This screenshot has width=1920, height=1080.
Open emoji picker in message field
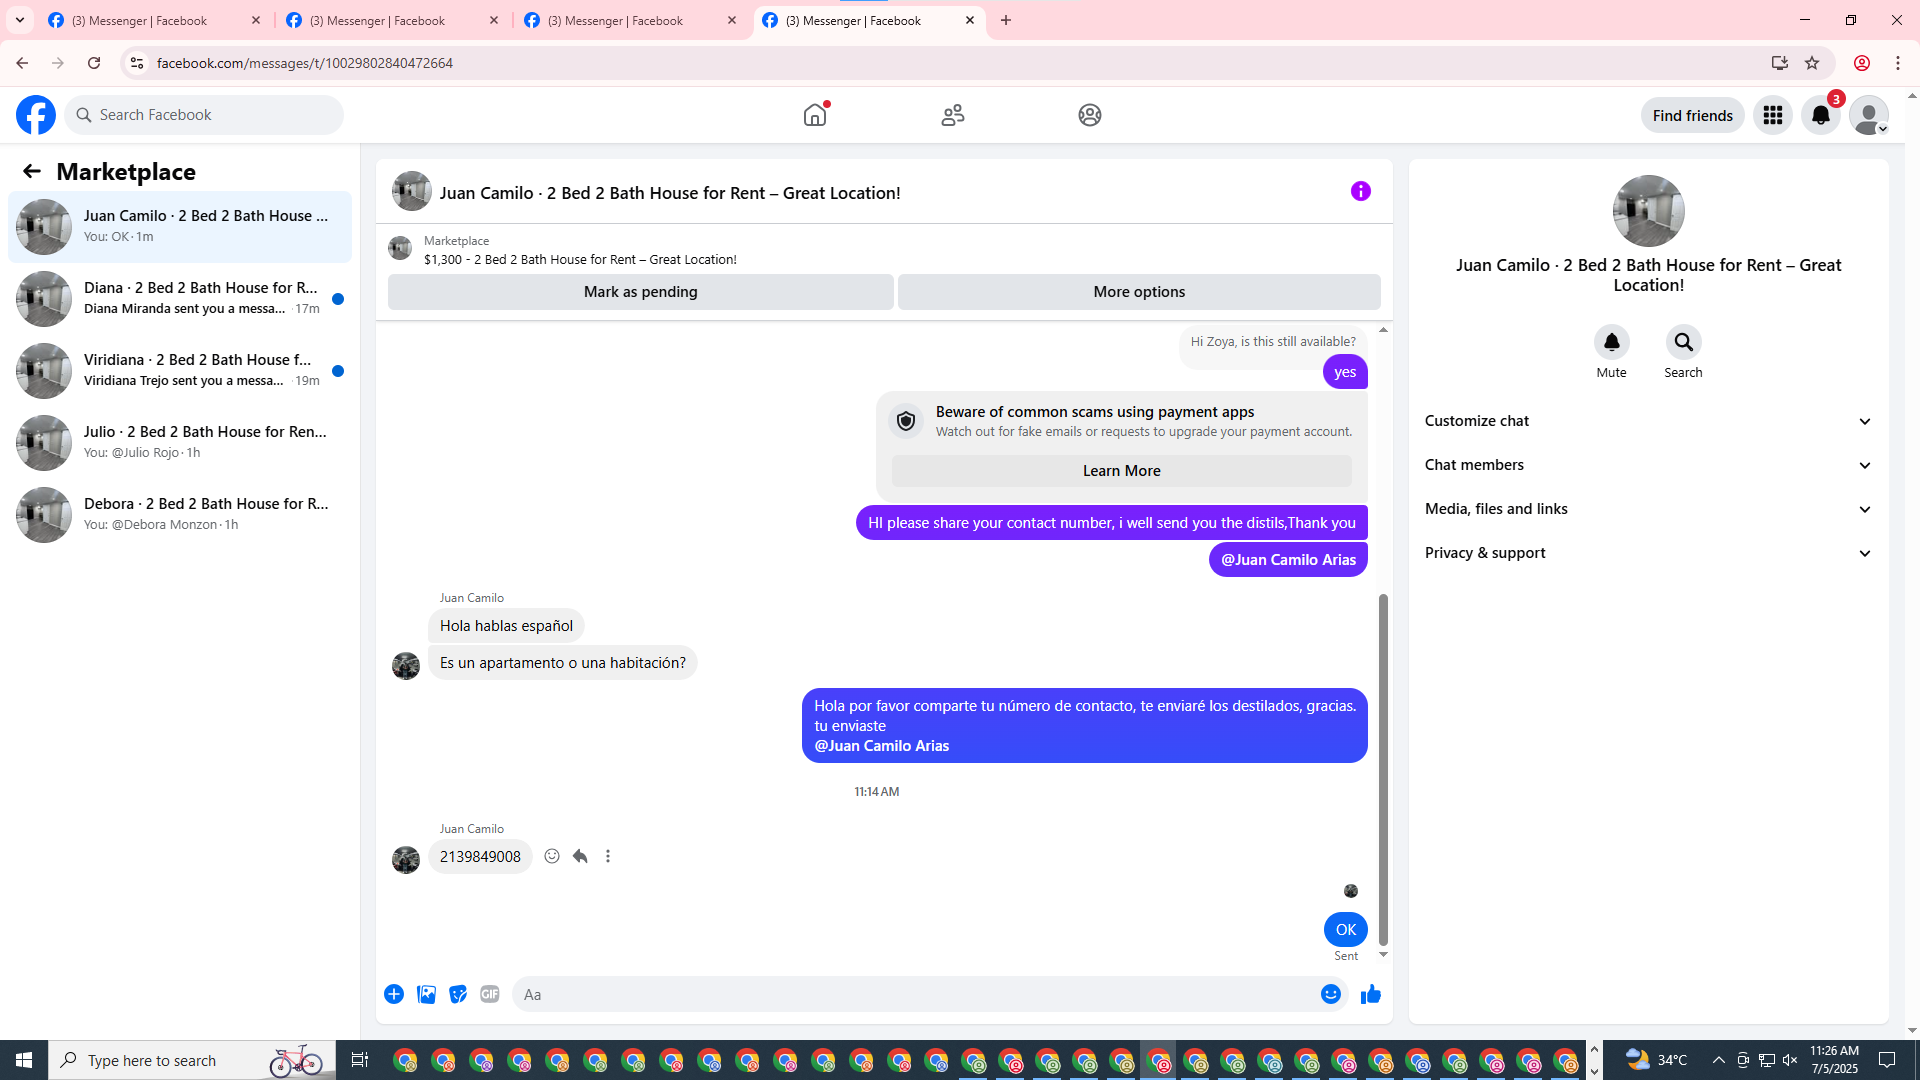click(x=1330, y=994)
